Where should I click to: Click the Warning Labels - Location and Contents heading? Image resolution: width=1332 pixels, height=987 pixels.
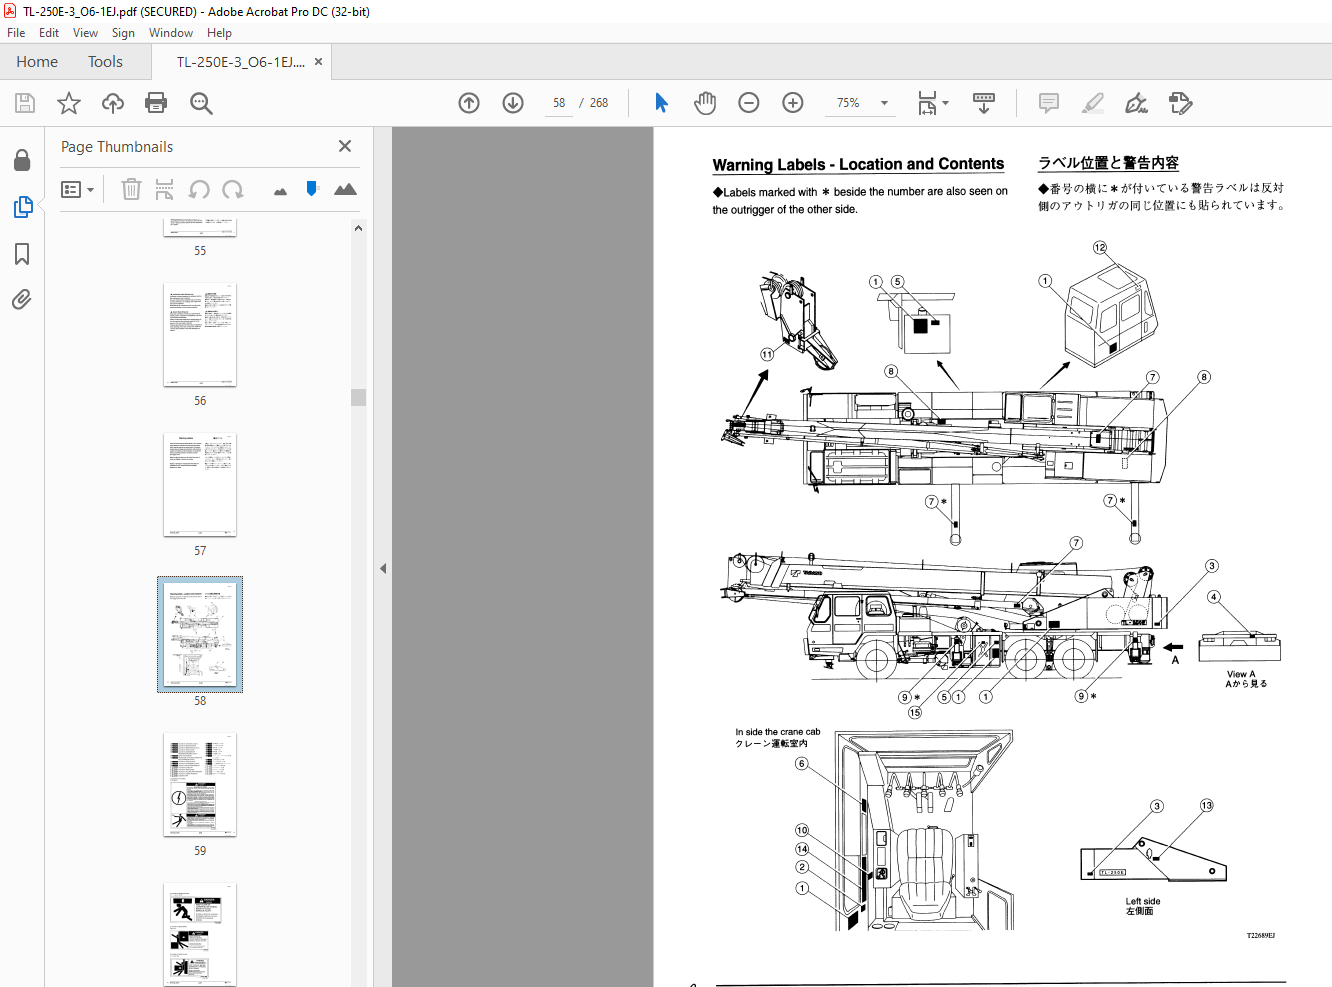pos(858,164)
